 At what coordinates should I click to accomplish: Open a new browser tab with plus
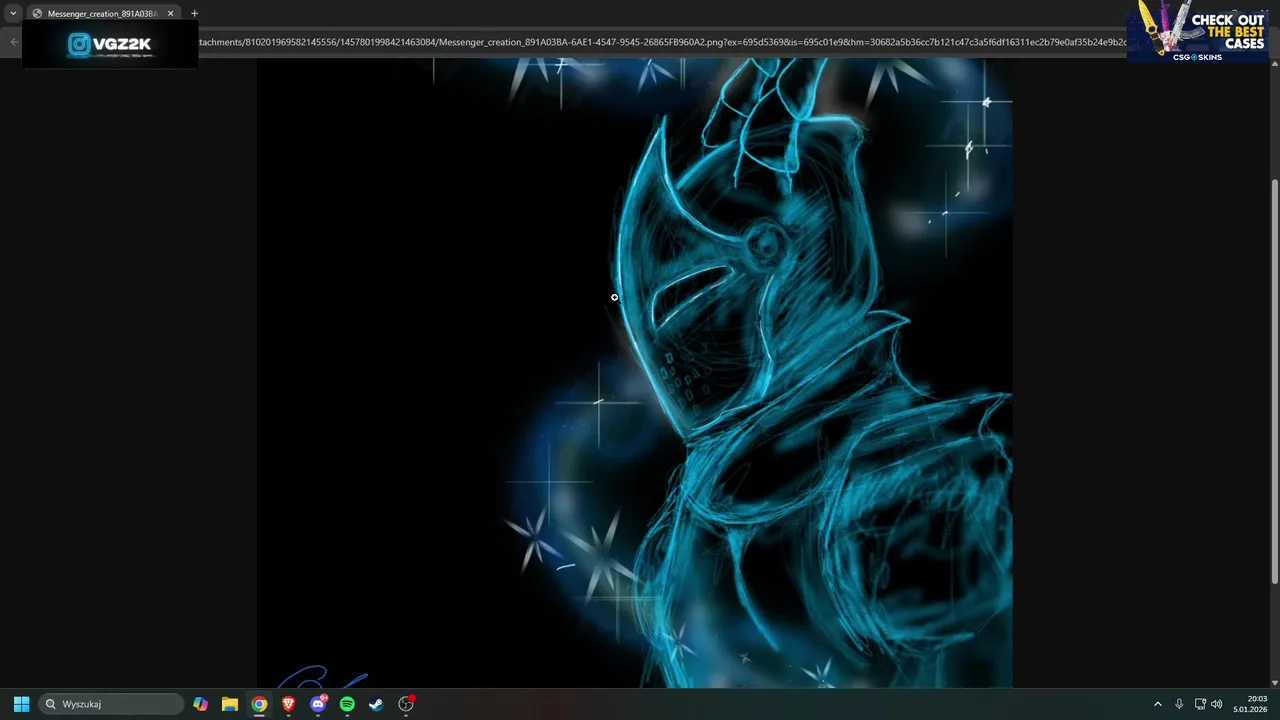point(194,13)
